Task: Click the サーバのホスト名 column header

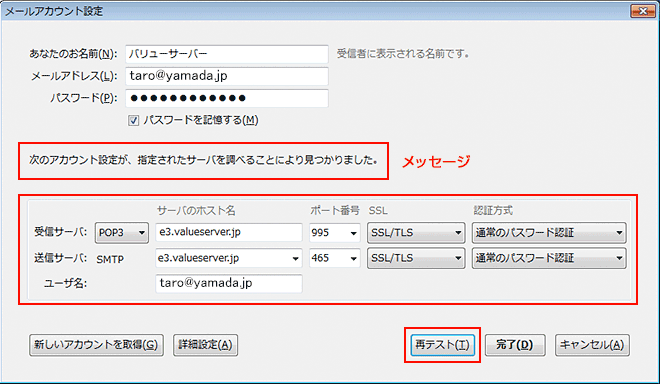Action: (196, 211)
